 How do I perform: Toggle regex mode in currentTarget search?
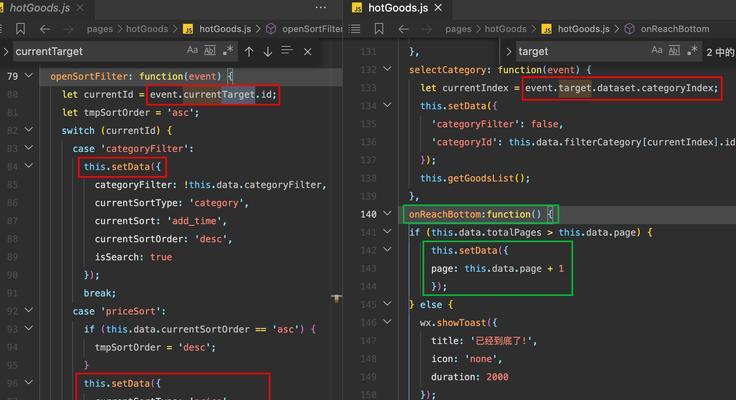pos(228,50)
